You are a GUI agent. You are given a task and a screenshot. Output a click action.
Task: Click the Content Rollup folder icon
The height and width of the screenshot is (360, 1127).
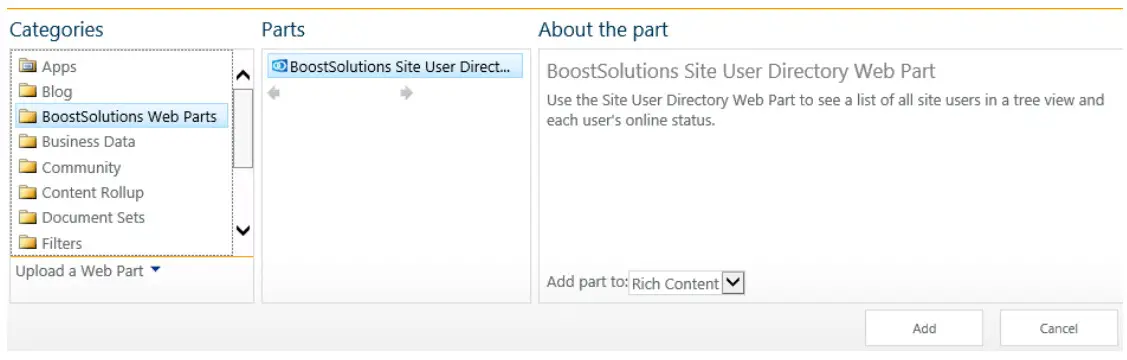coord(27,193)
